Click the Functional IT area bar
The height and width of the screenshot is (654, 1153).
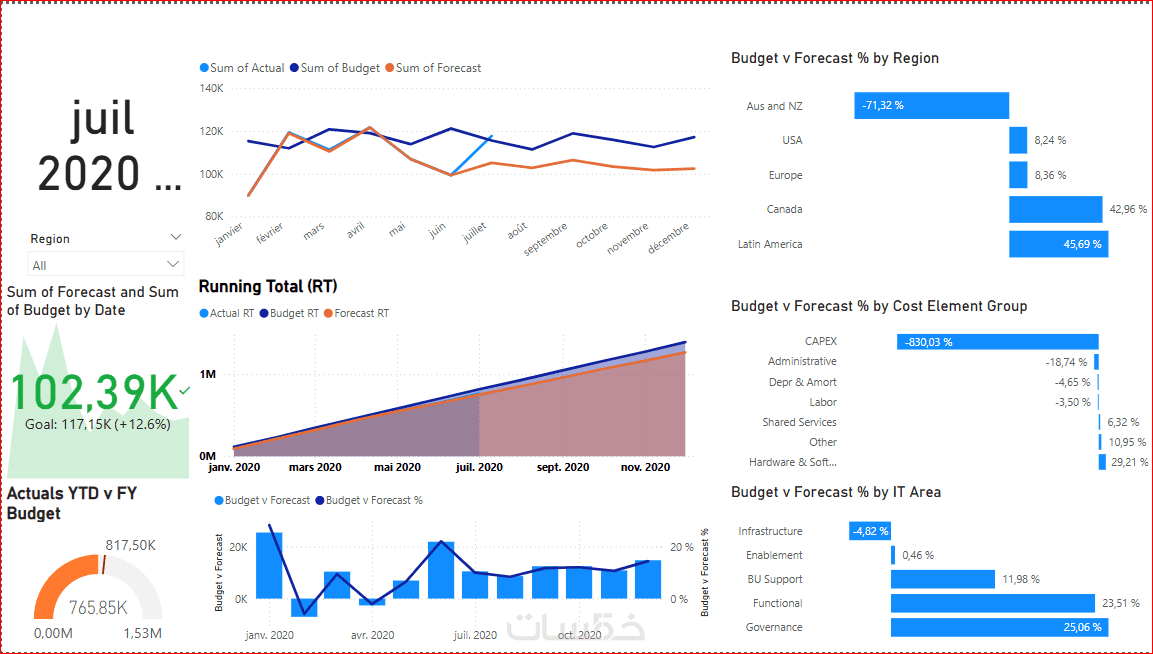coord(993,603)
